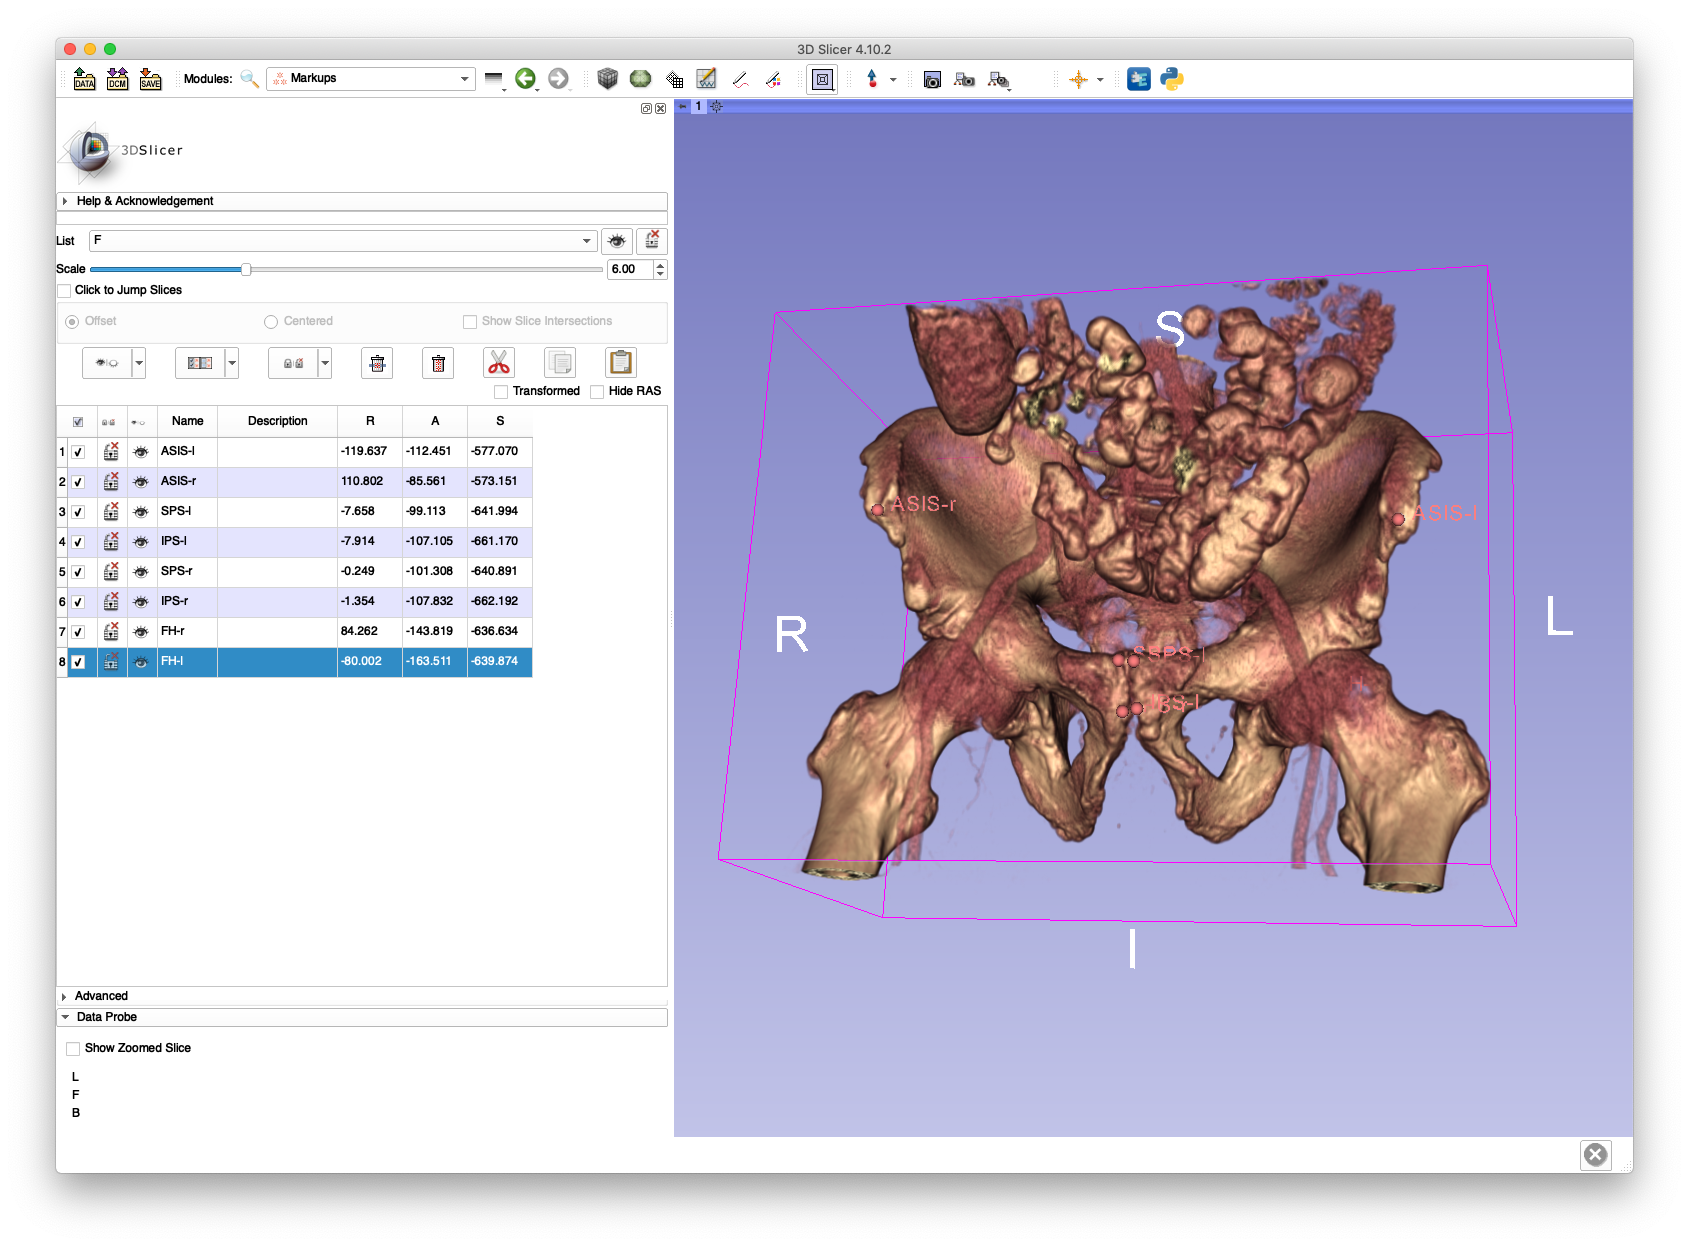Click SPS-r R value -0.249

(x=358, y=572)
